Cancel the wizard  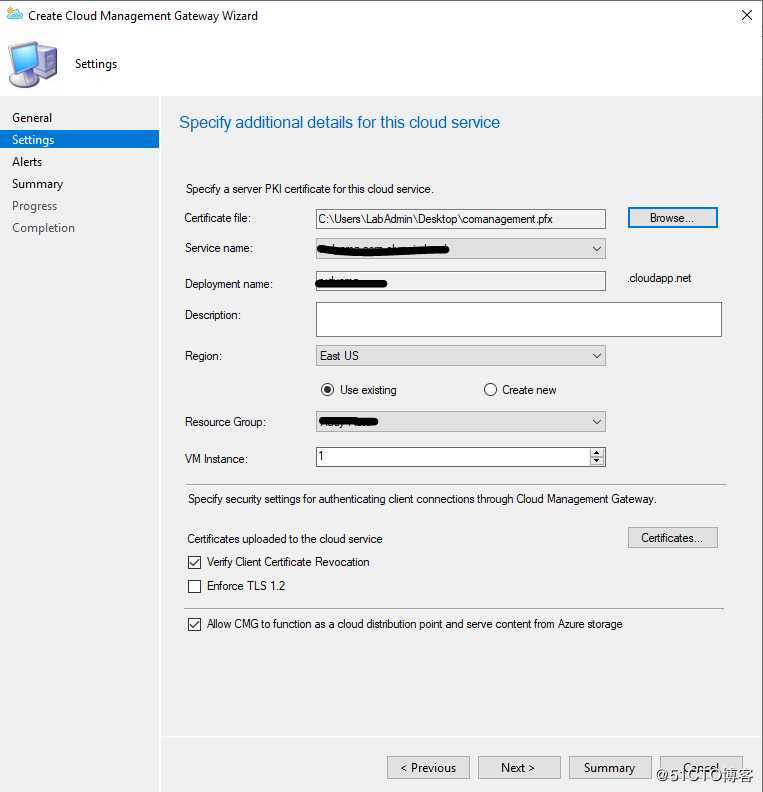701,768
